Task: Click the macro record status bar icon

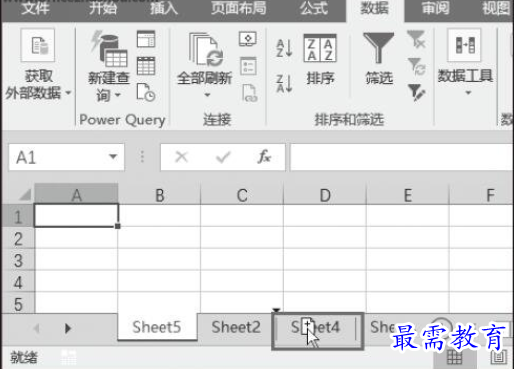Action: coord(69,358)
